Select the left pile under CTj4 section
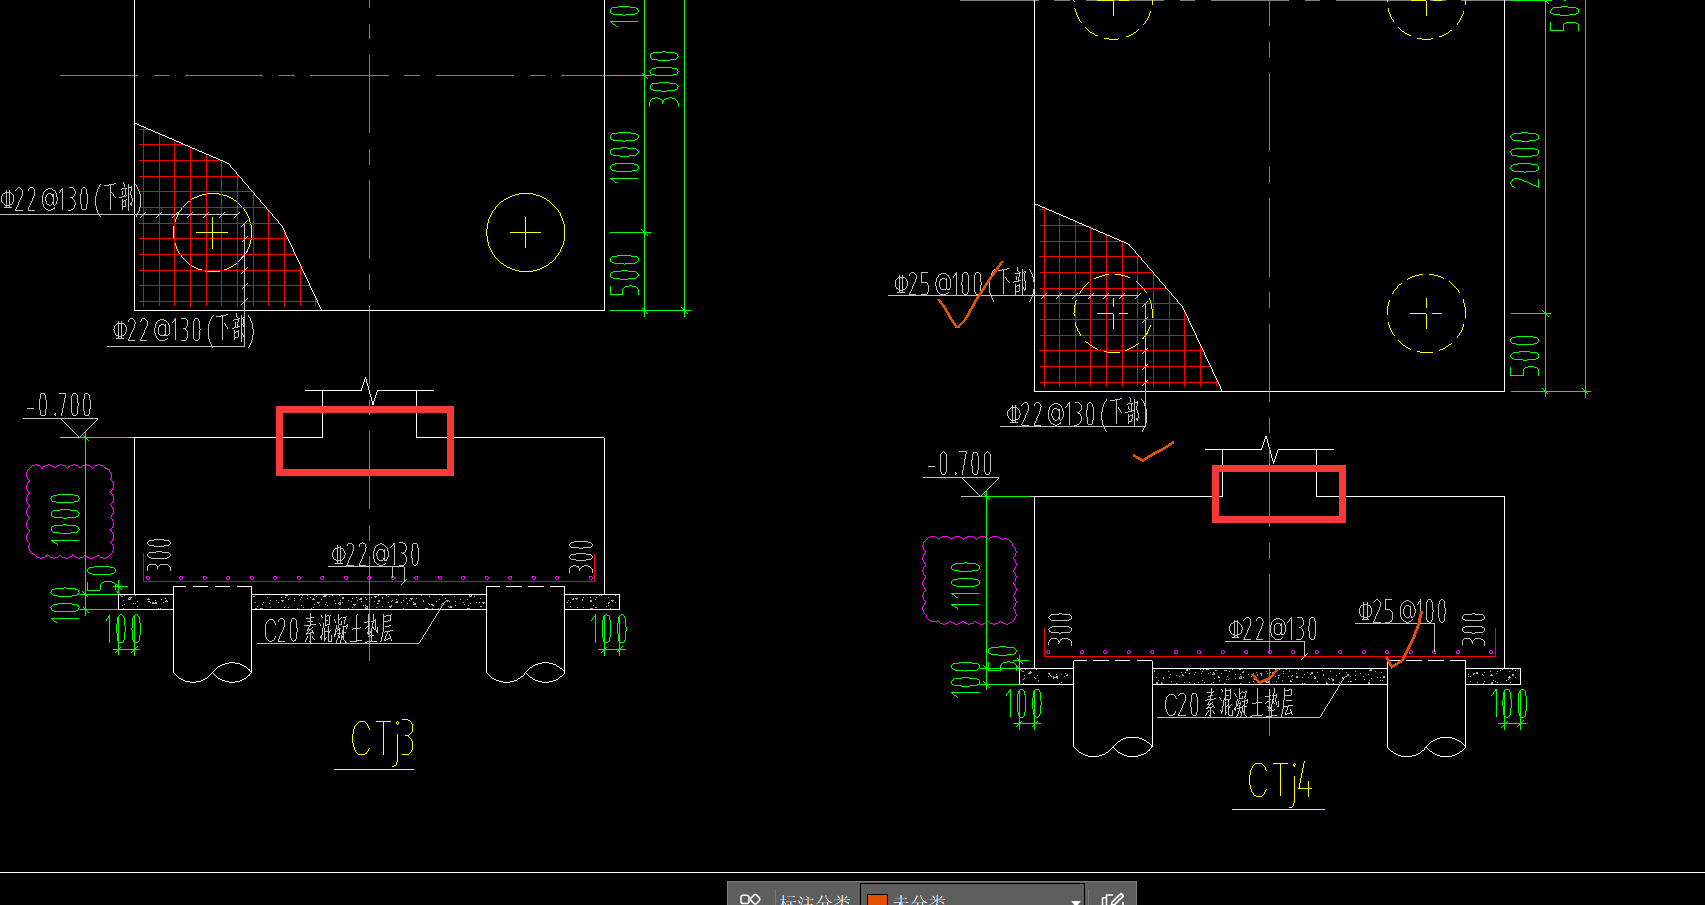Image resolution: width=1705 pixels, height=905 pixels. click(x=1113, y=708)
